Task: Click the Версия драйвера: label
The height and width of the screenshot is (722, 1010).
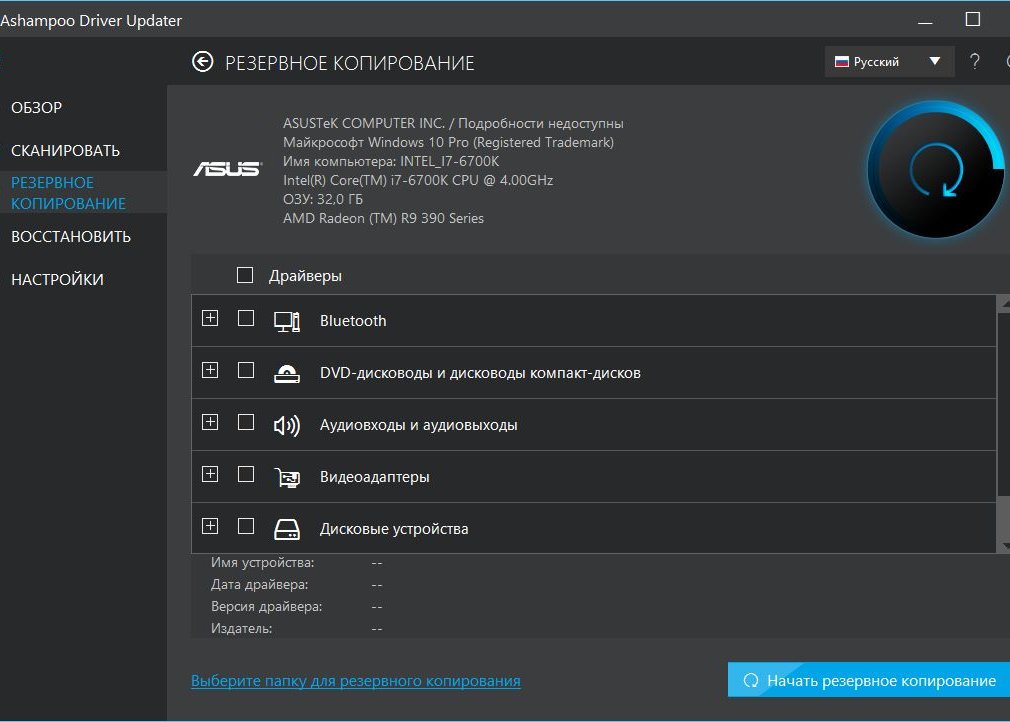Action: [x=266, y=607]
